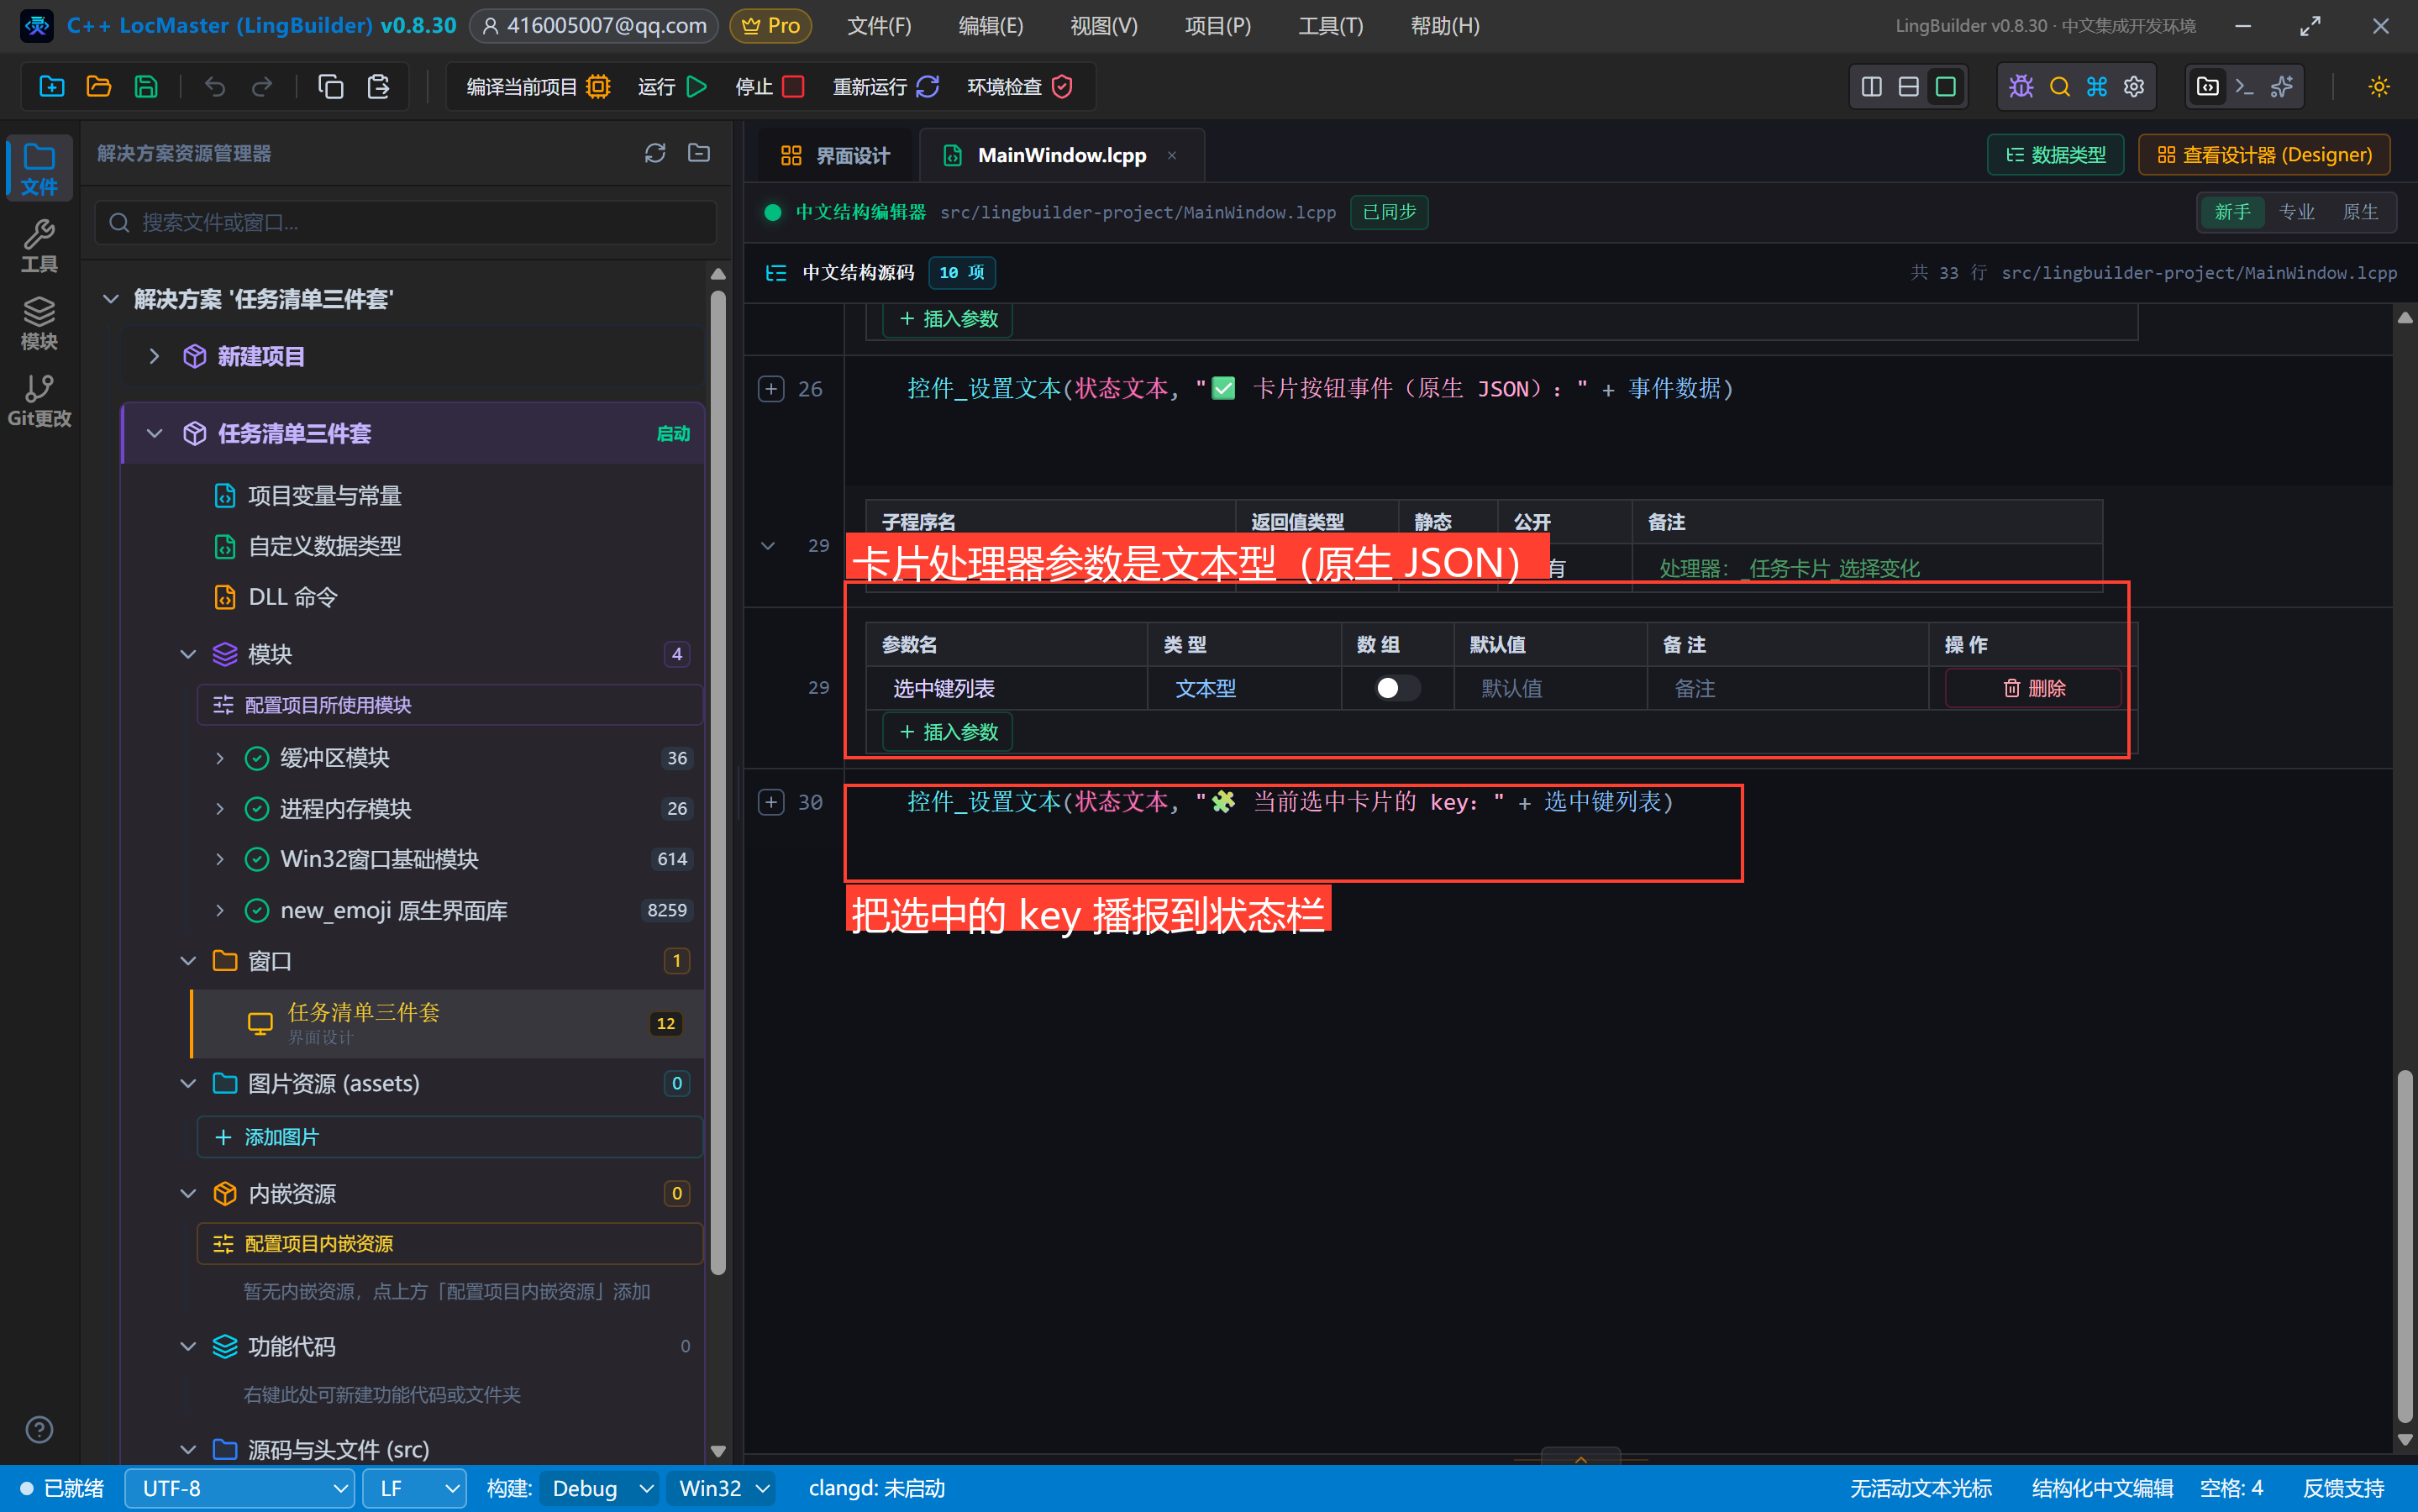Viewport: 2418px width, 1512px height.
Task: Click the command key shortcut icon
Action: 2096,87
